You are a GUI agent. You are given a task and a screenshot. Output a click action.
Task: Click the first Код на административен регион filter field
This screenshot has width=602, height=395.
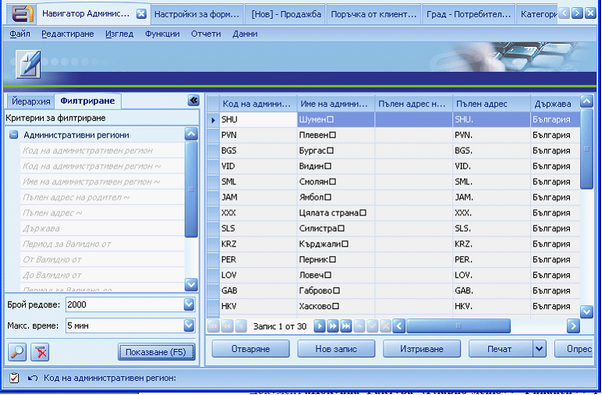102,151
